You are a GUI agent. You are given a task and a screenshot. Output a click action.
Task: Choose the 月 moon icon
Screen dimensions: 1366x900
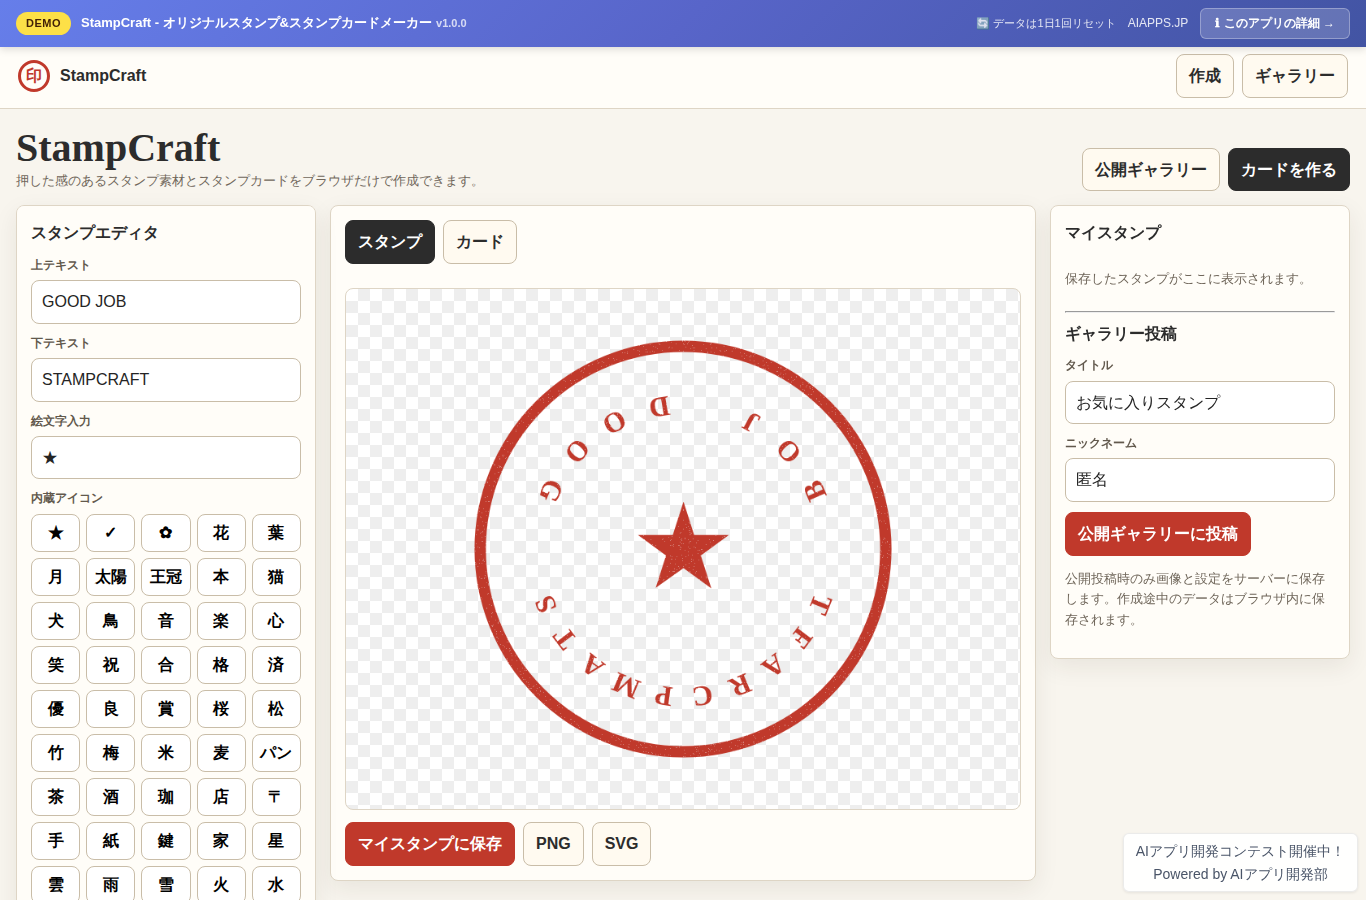(x=56, y=577)
